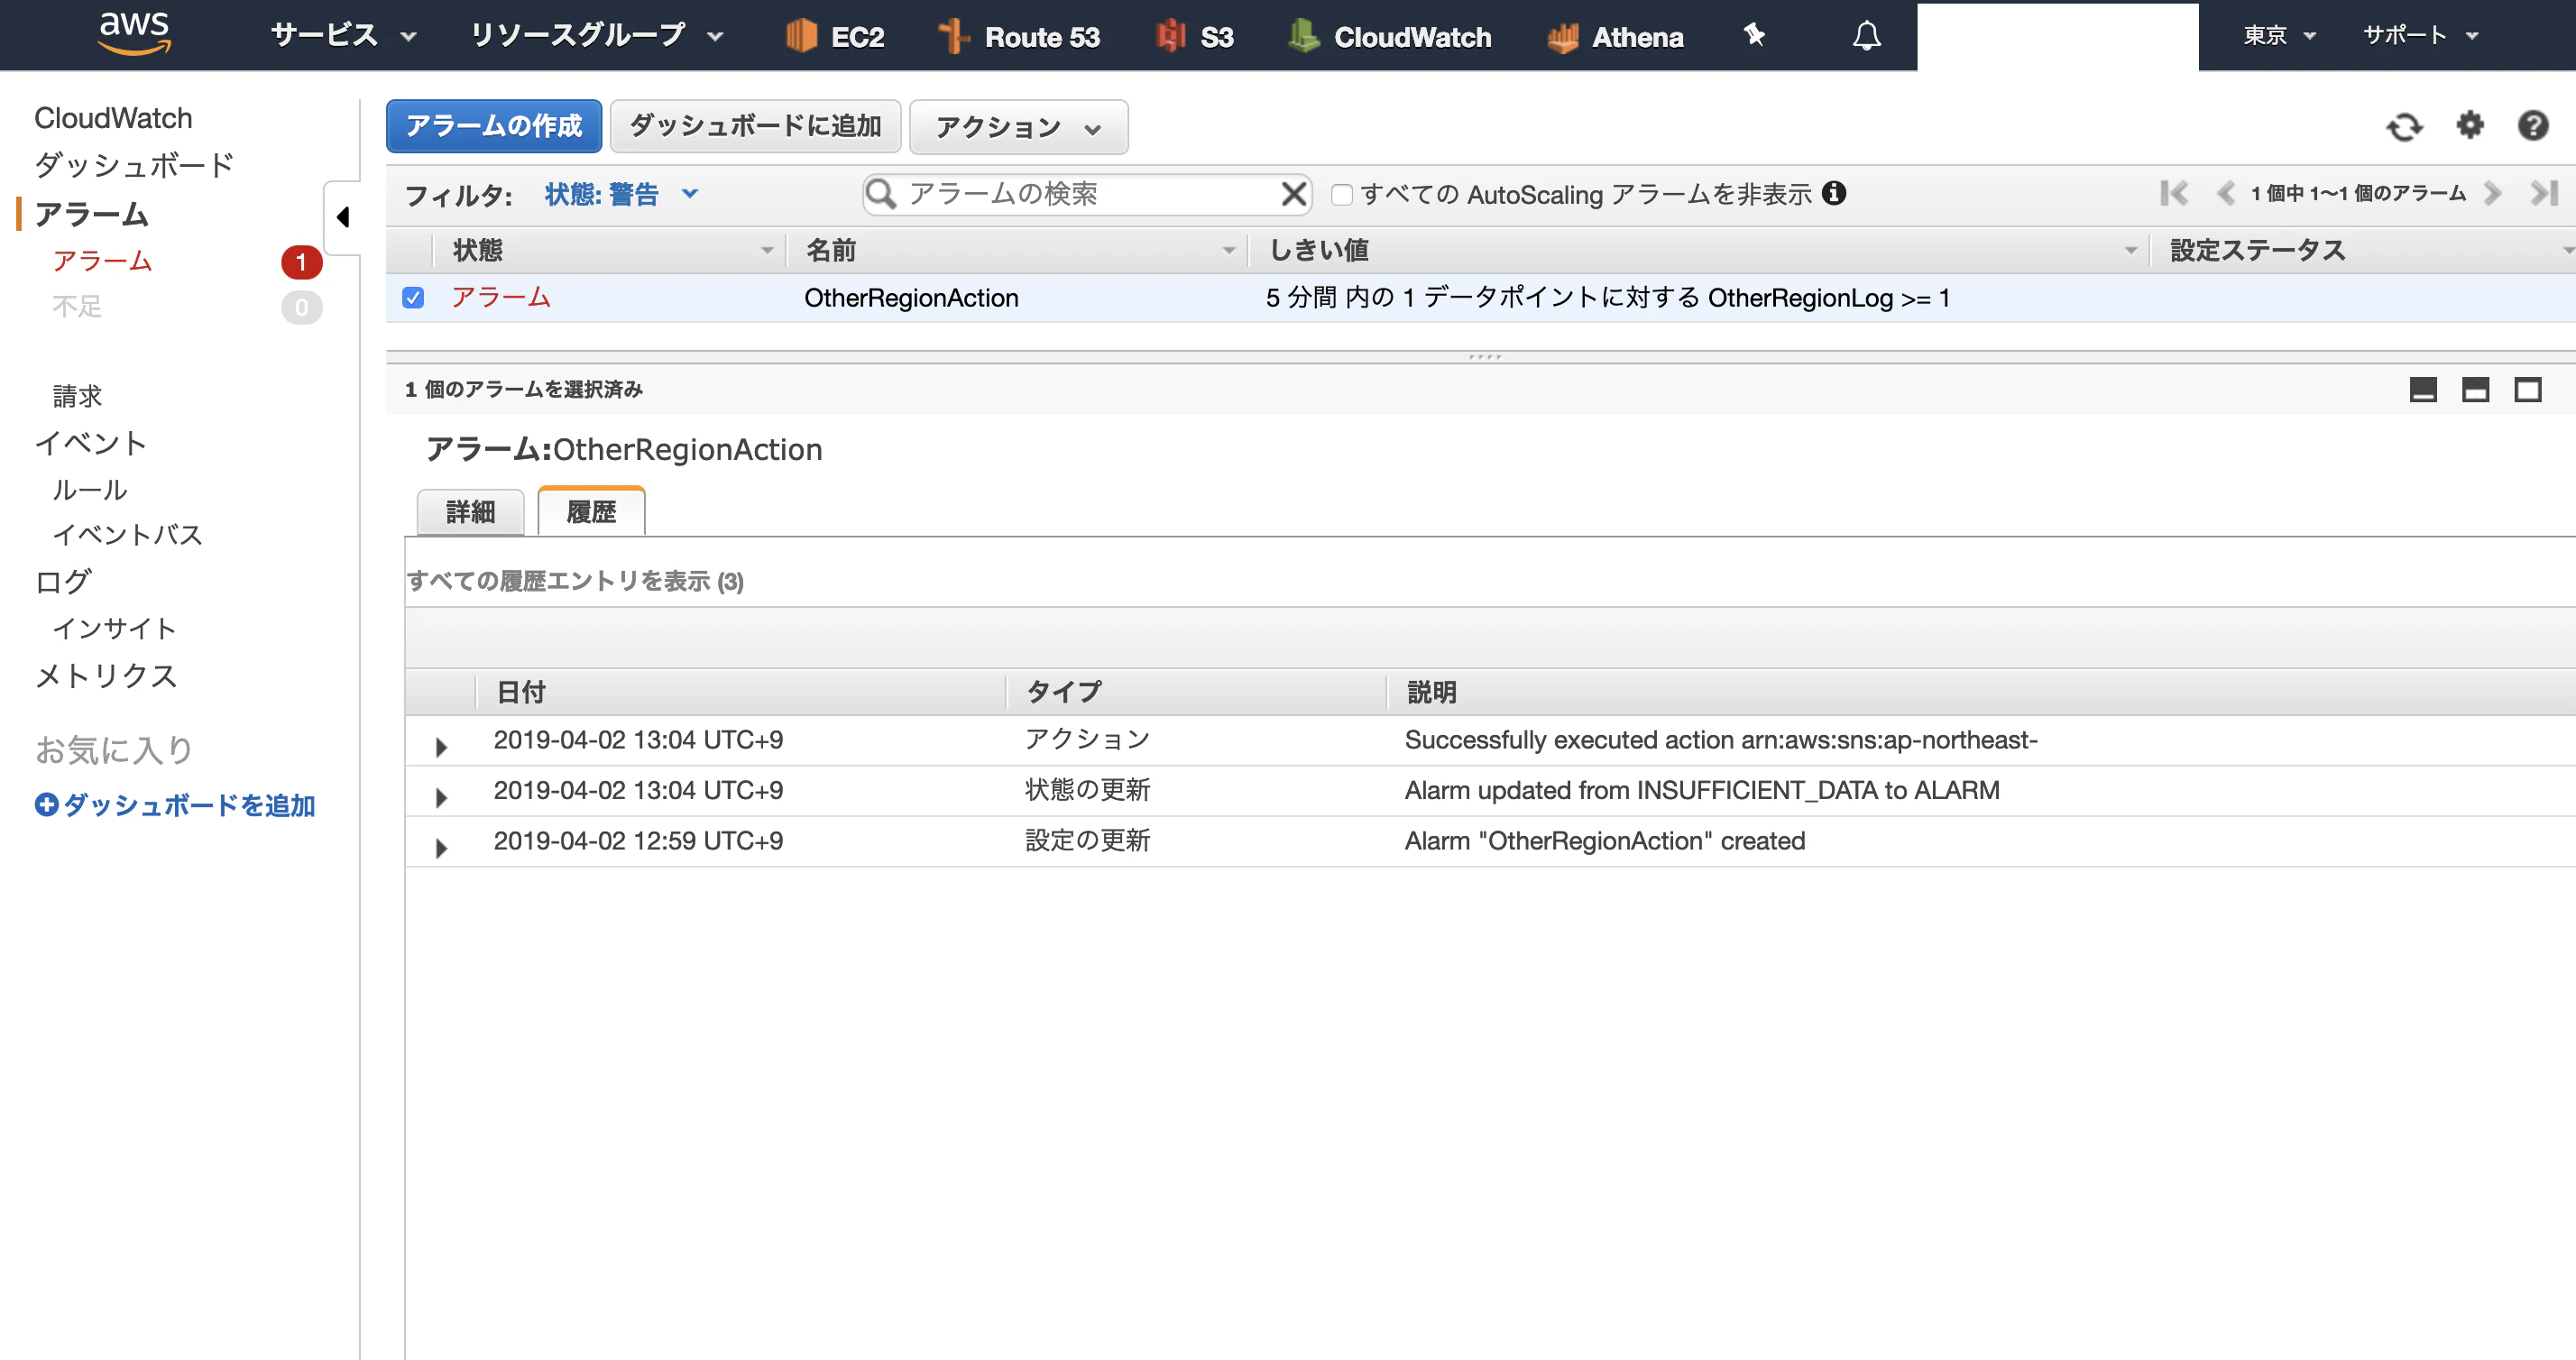Click the pin shortcuts icon
Viewport: 2576px width, 1360px height.
click(1754, 35)
